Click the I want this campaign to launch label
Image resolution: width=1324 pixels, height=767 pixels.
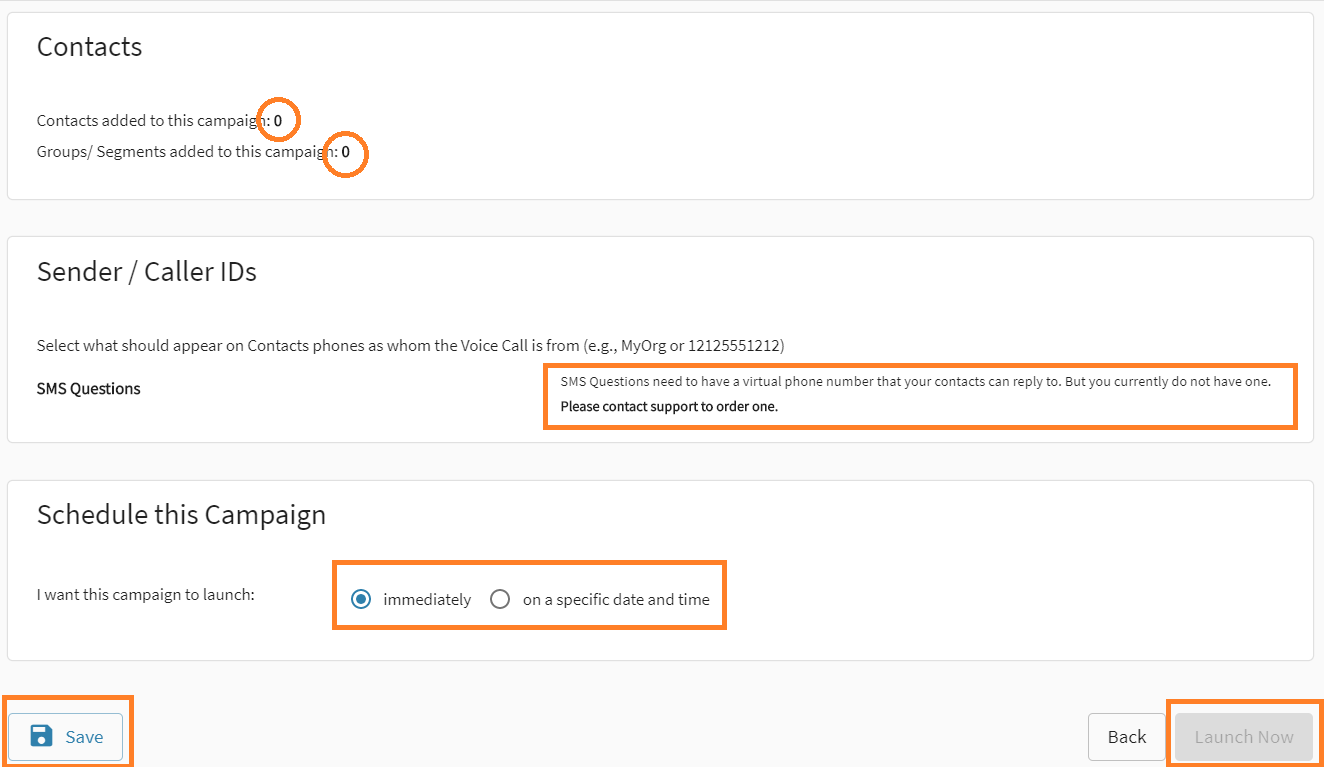(x=144, y=594)
